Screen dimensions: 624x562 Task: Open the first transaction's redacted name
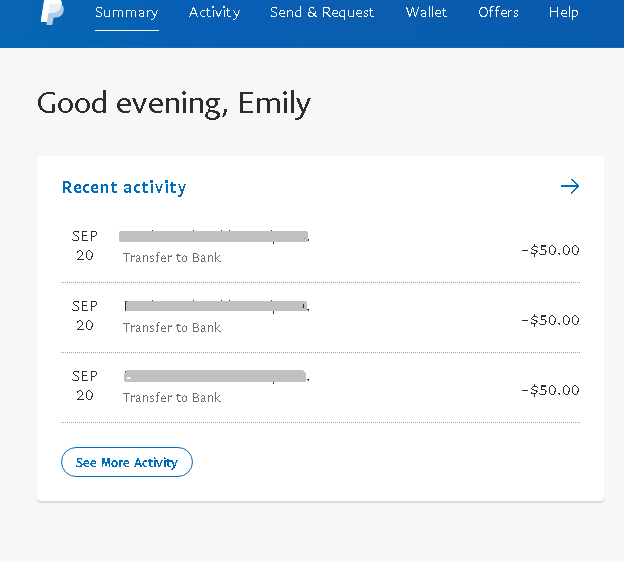(x=213, y=237)
